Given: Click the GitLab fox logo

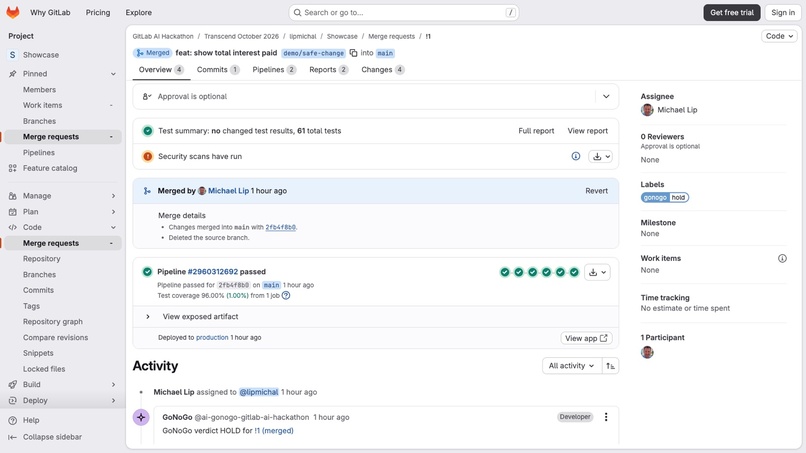Looking at the screenshot, I should click(x=13, y=12).
